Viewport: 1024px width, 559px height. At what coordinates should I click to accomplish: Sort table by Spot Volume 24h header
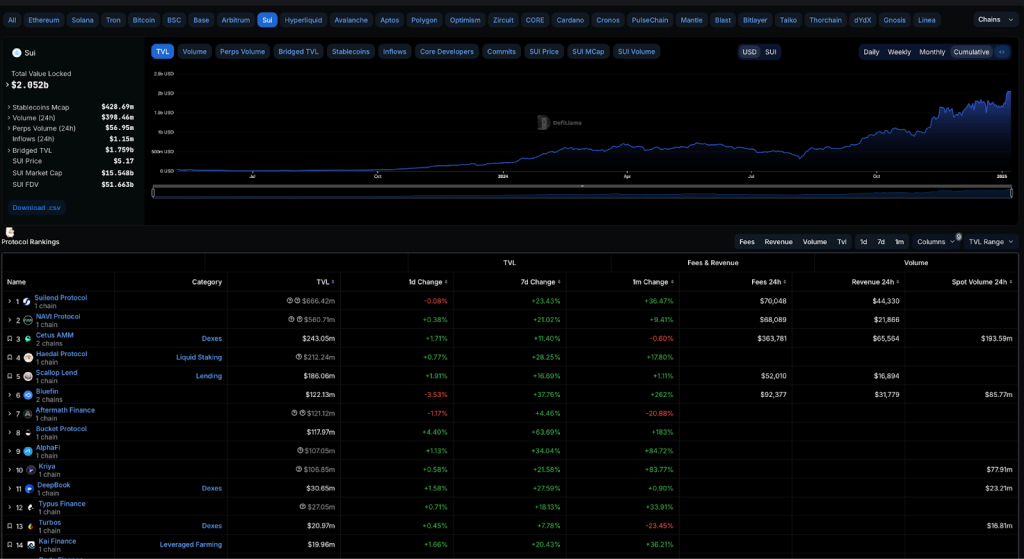982,282
